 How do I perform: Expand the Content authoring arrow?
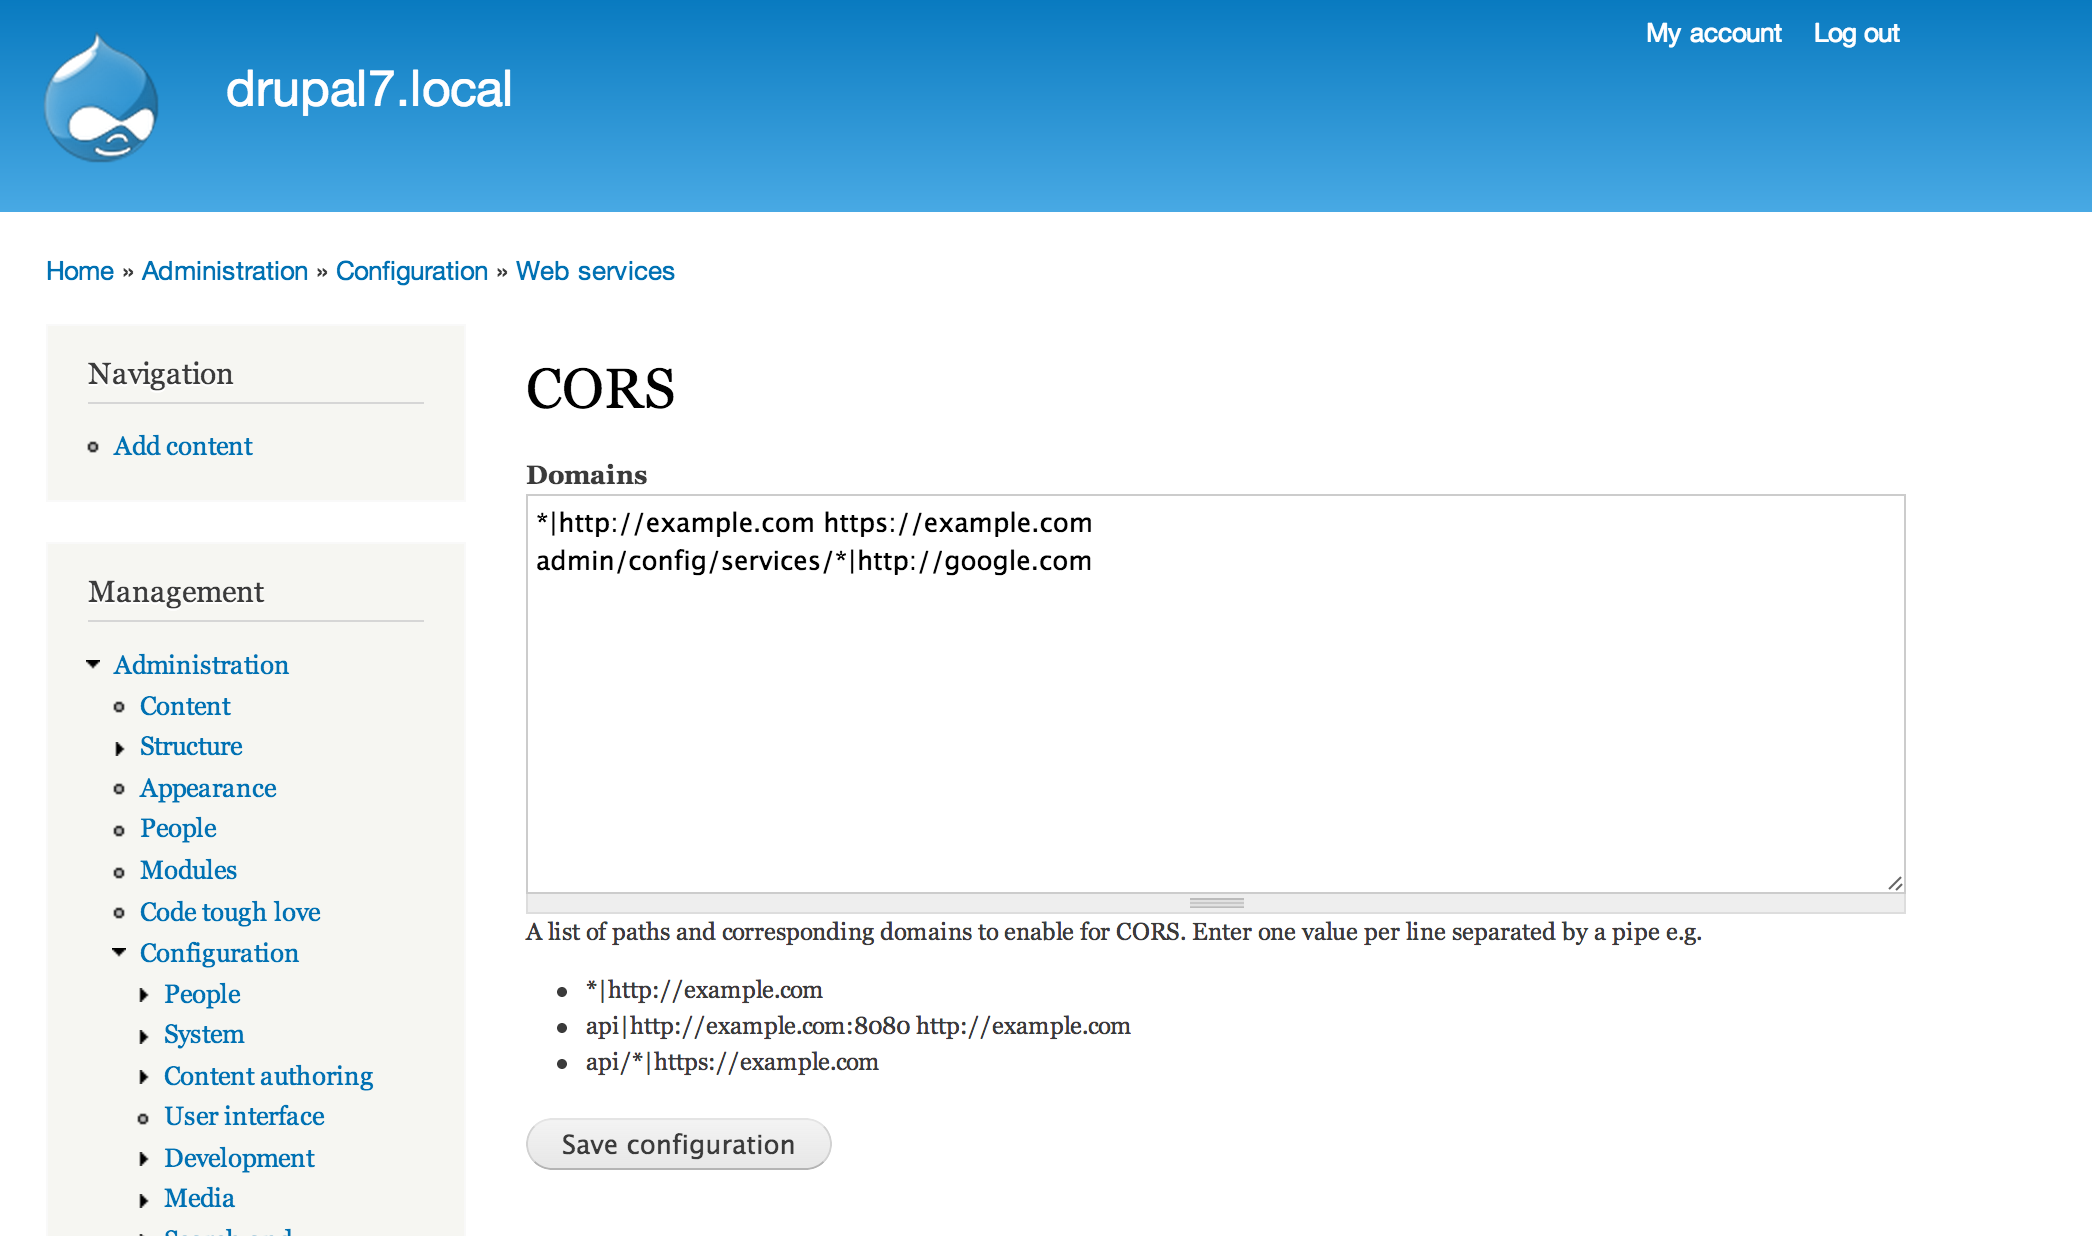pyautogui.click(x=144, y=1077)
